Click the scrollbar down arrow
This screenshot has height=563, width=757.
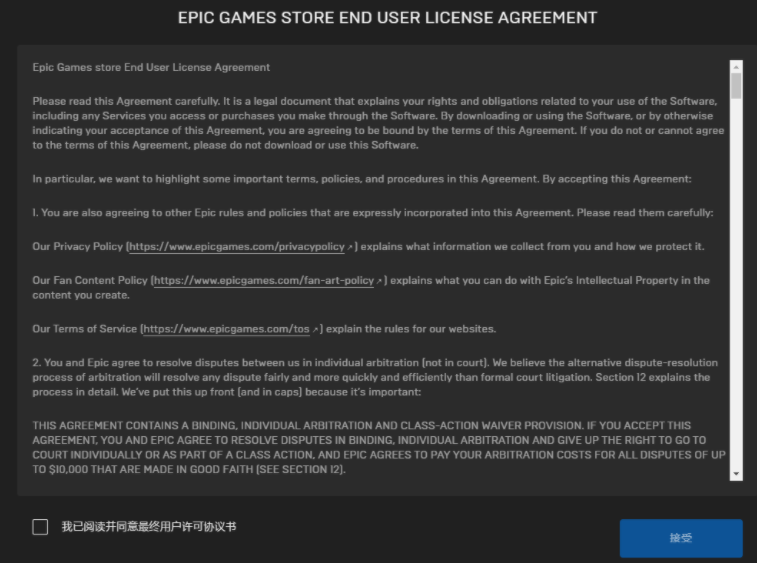coord(736,474)
